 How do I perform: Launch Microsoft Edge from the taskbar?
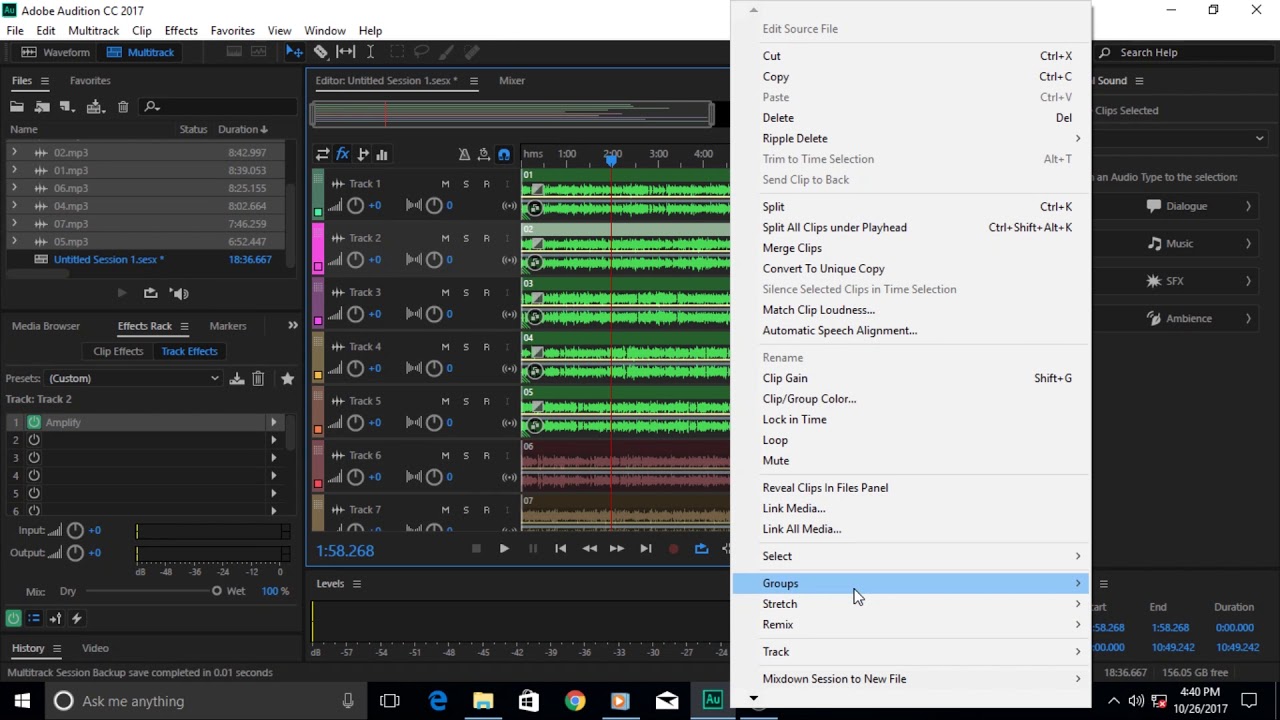[x=438, y=701]
